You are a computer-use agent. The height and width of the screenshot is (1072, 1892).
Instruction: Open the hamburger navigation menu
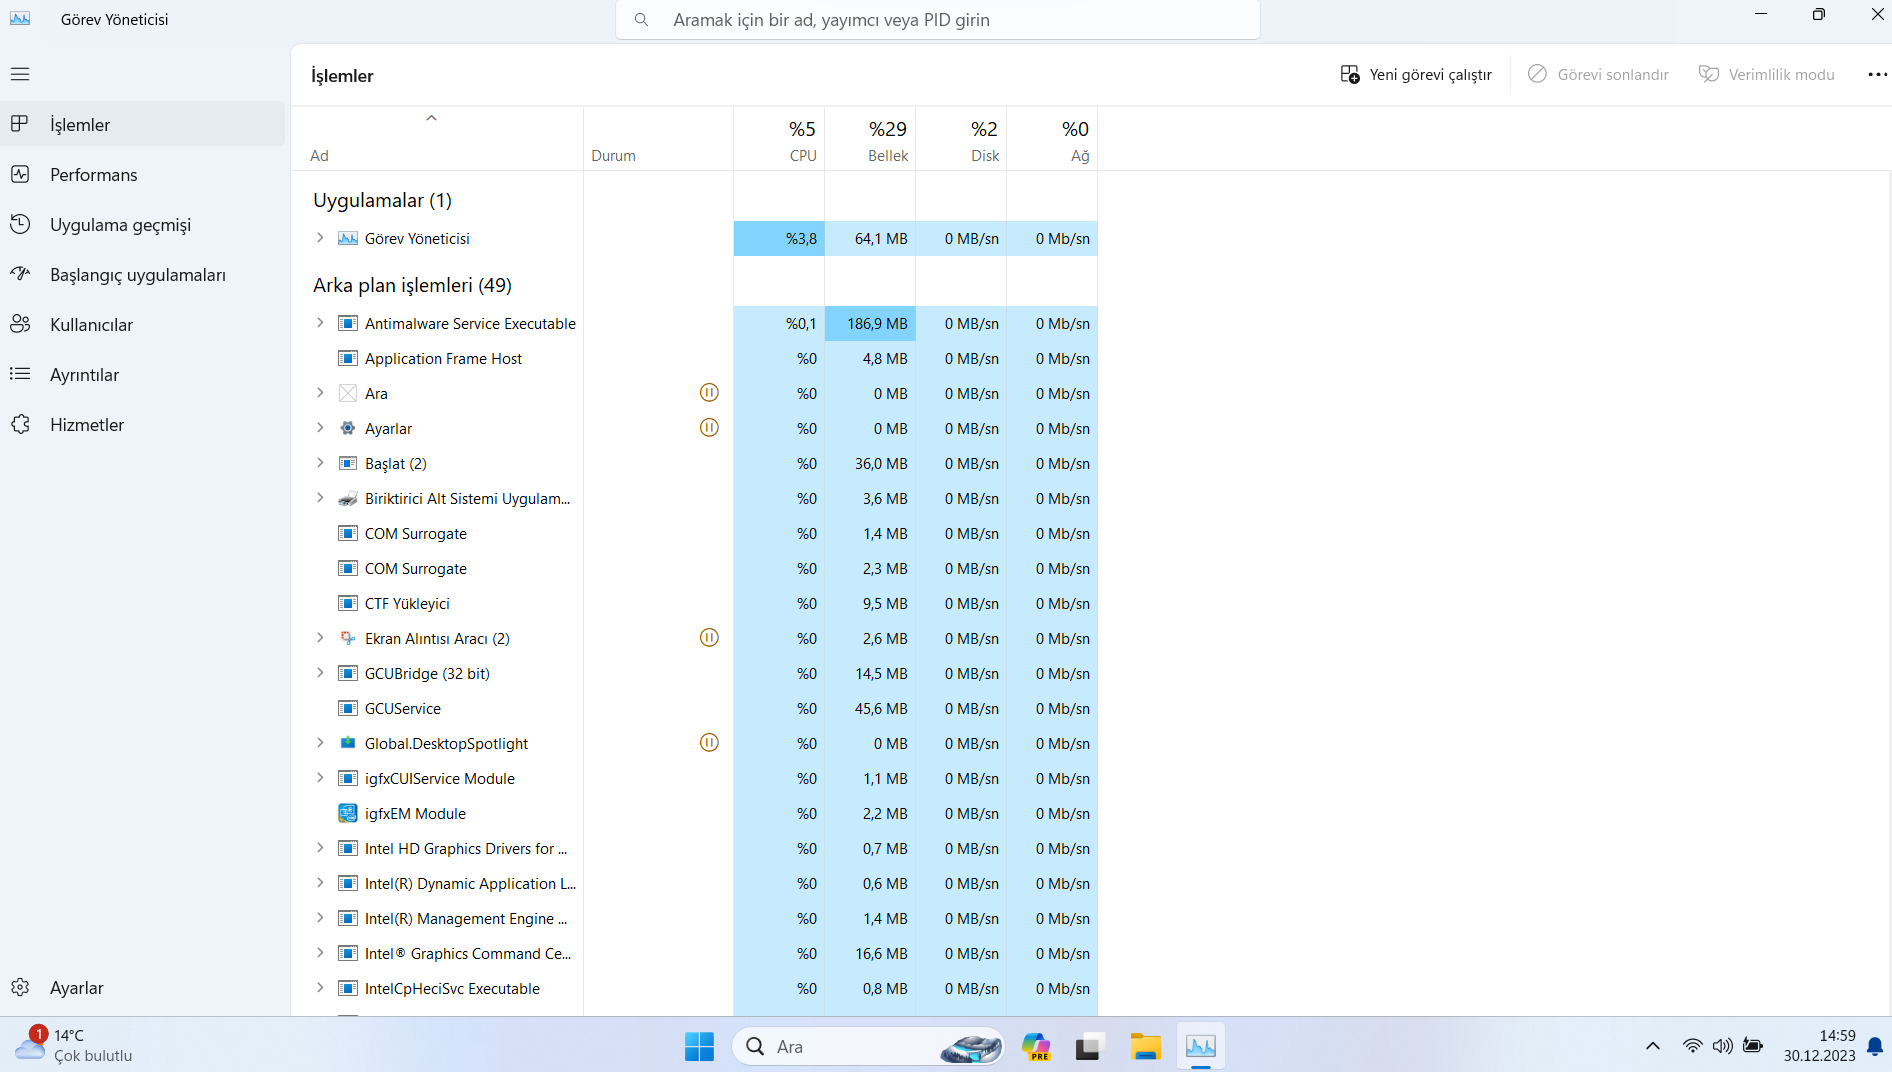(20, 74)
